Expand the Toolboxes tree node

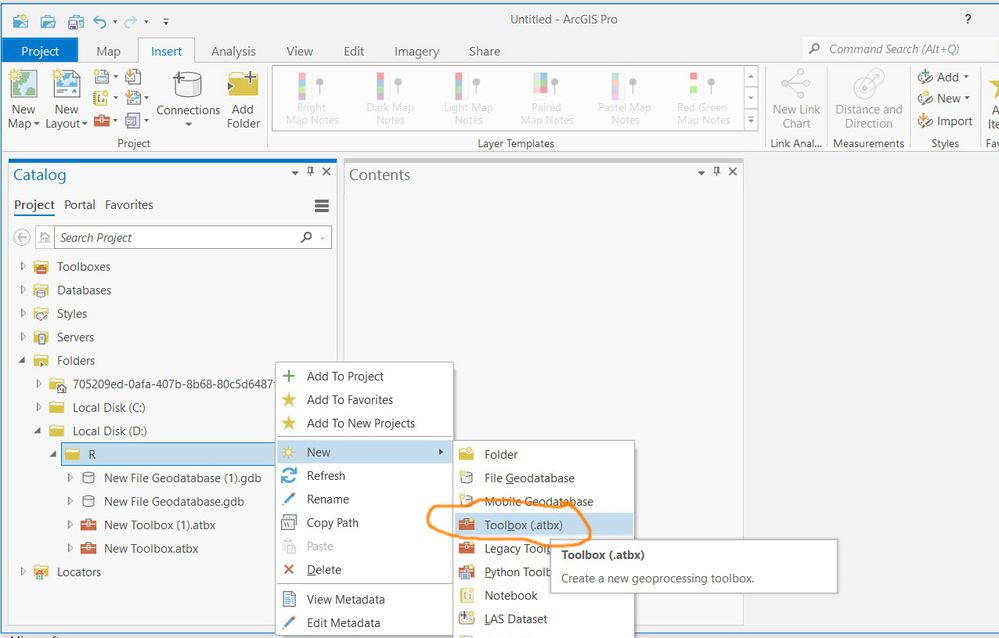click(23, 266)
